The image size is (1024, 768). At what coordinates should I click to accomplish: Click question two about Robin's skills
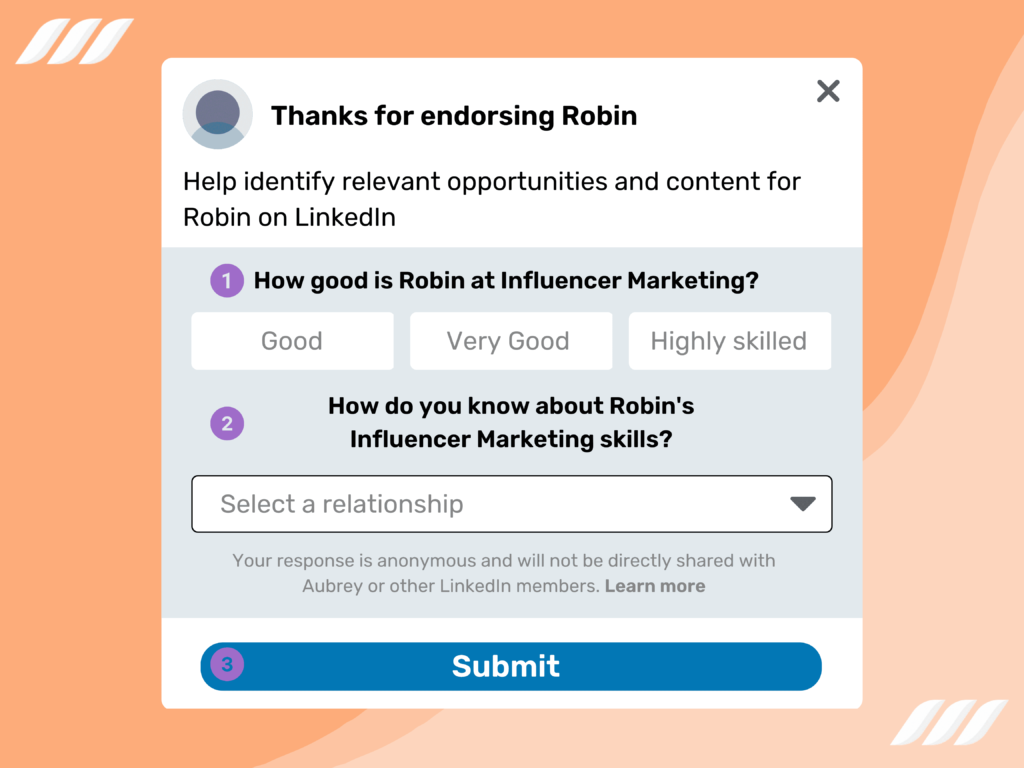pos(511,422)
